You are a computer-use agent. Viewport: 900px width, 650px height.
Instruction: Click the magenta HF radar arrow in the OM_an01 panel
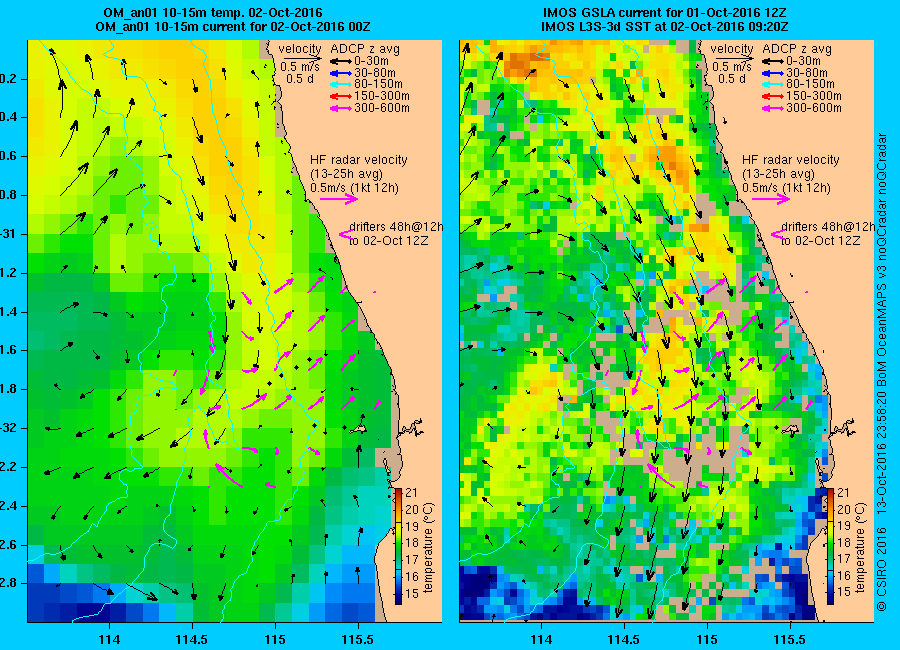(x=339, y=199)
